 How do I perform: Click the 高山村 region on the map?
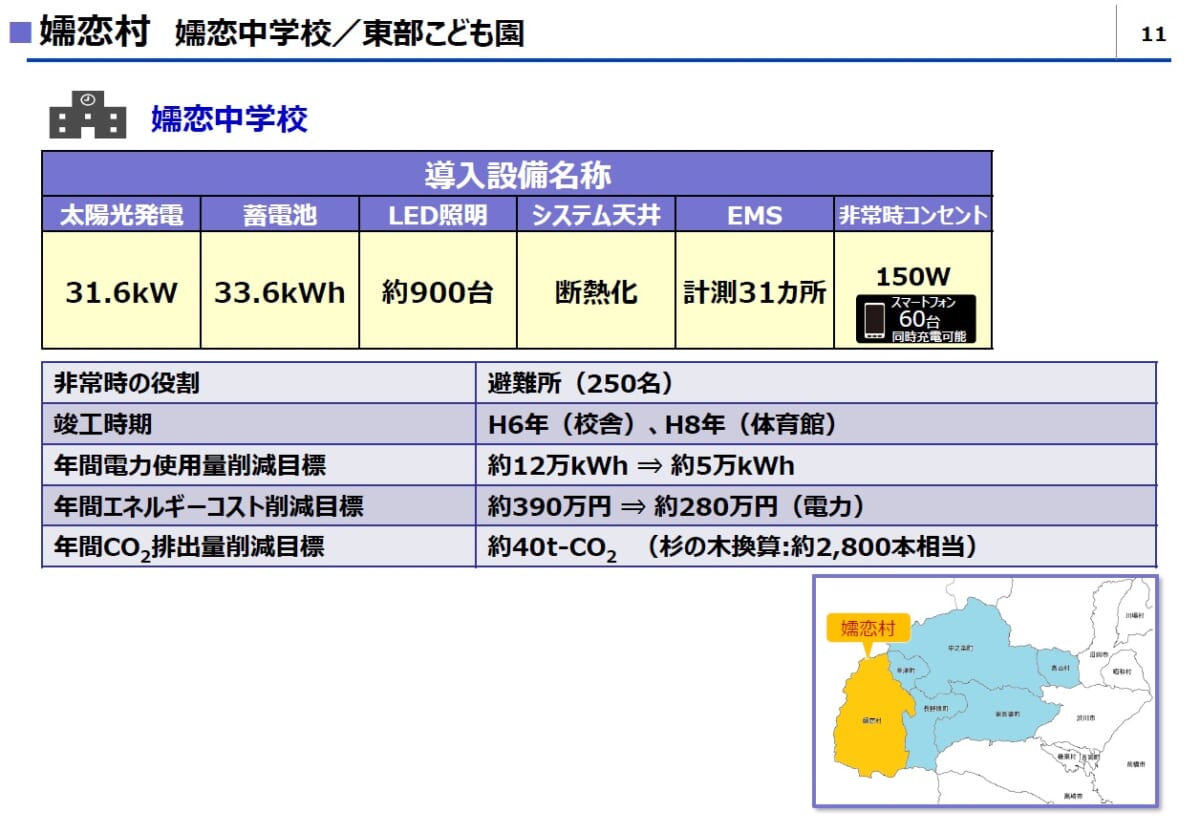pos(1058,668)
